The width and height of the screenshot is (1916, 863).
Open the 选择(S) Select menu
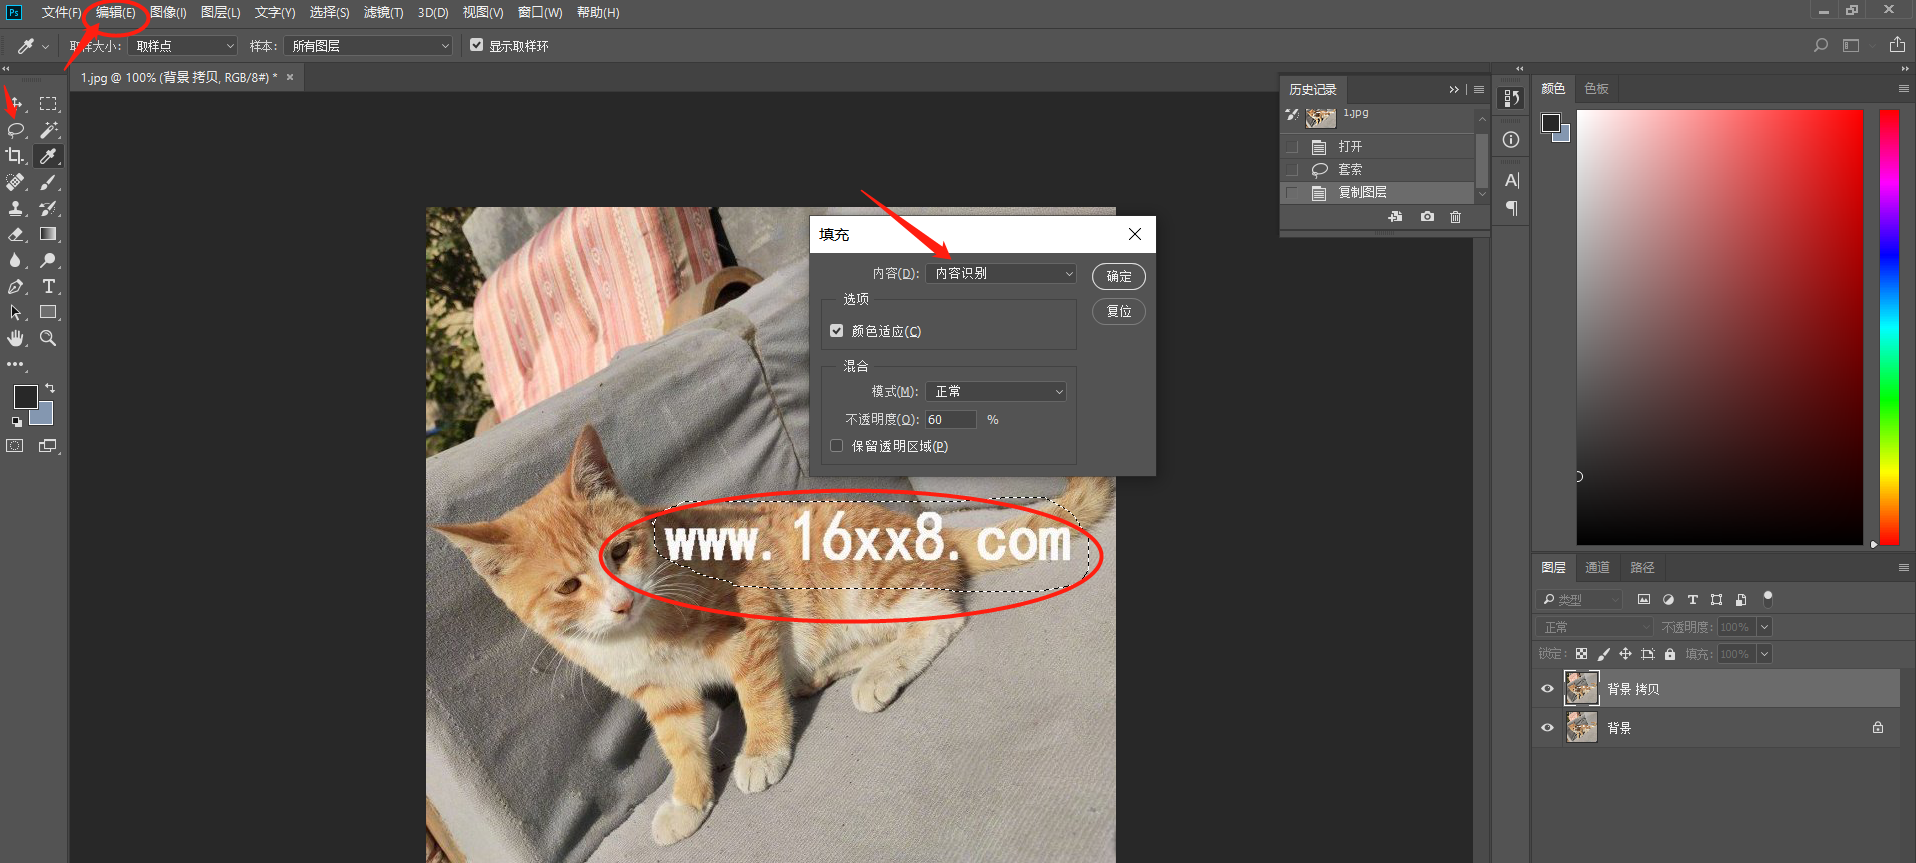(x=329, y=13)
